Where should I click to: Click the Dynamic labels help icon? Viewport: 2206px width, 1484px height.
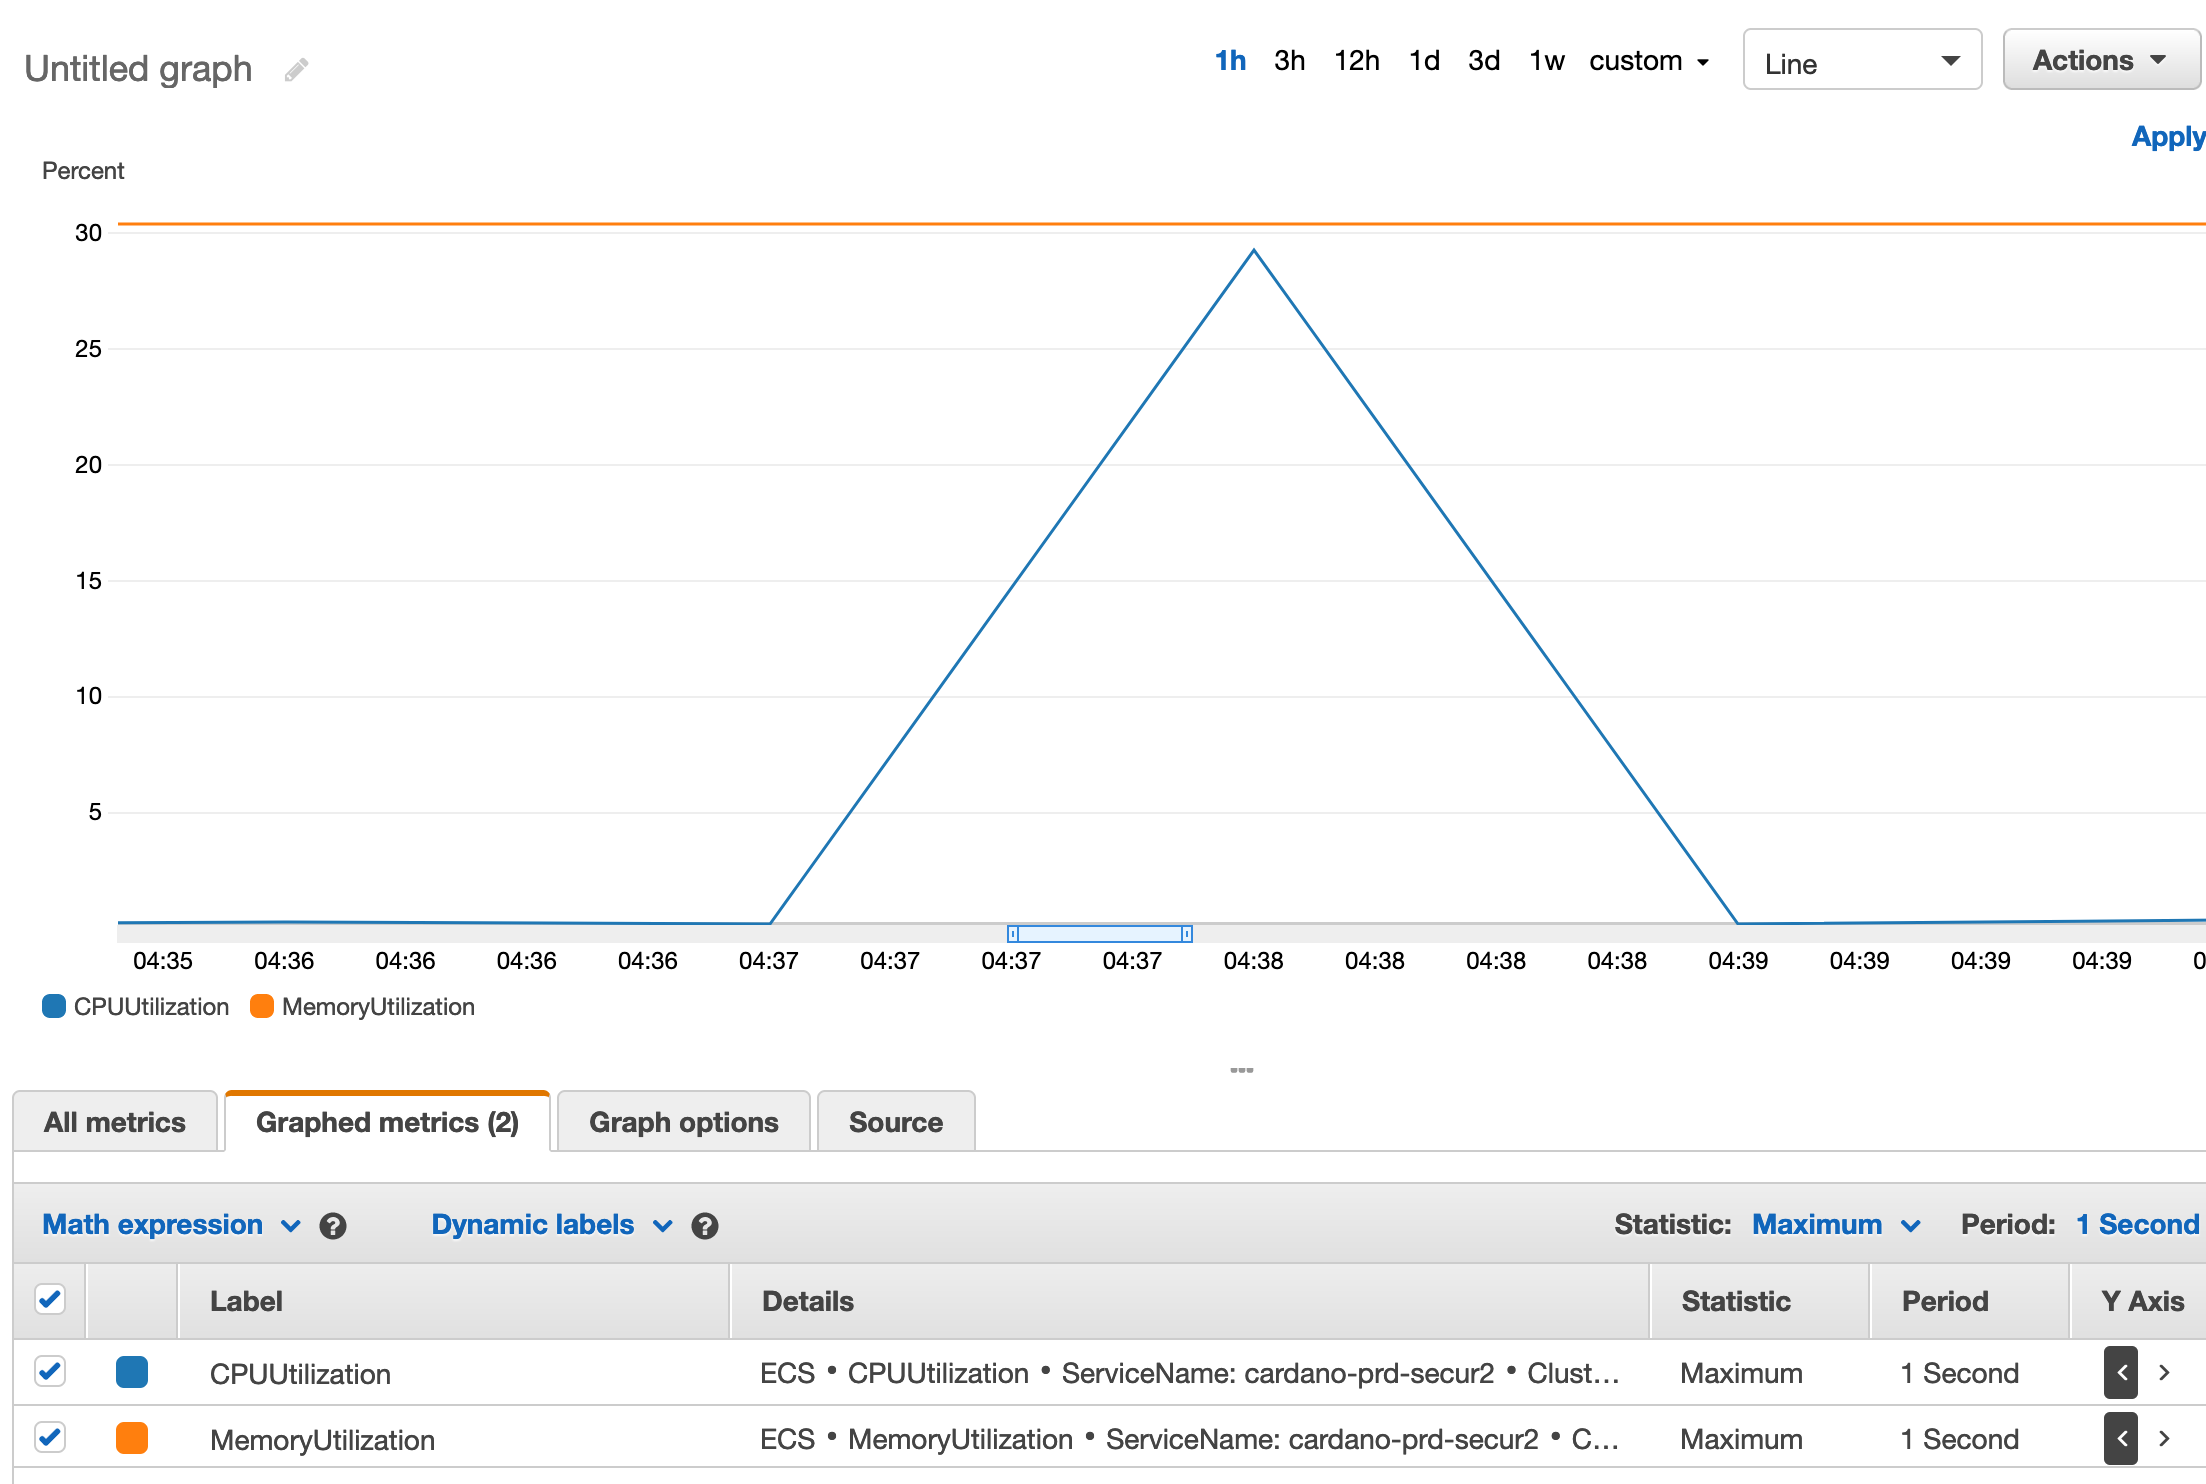pos(705,1225)
